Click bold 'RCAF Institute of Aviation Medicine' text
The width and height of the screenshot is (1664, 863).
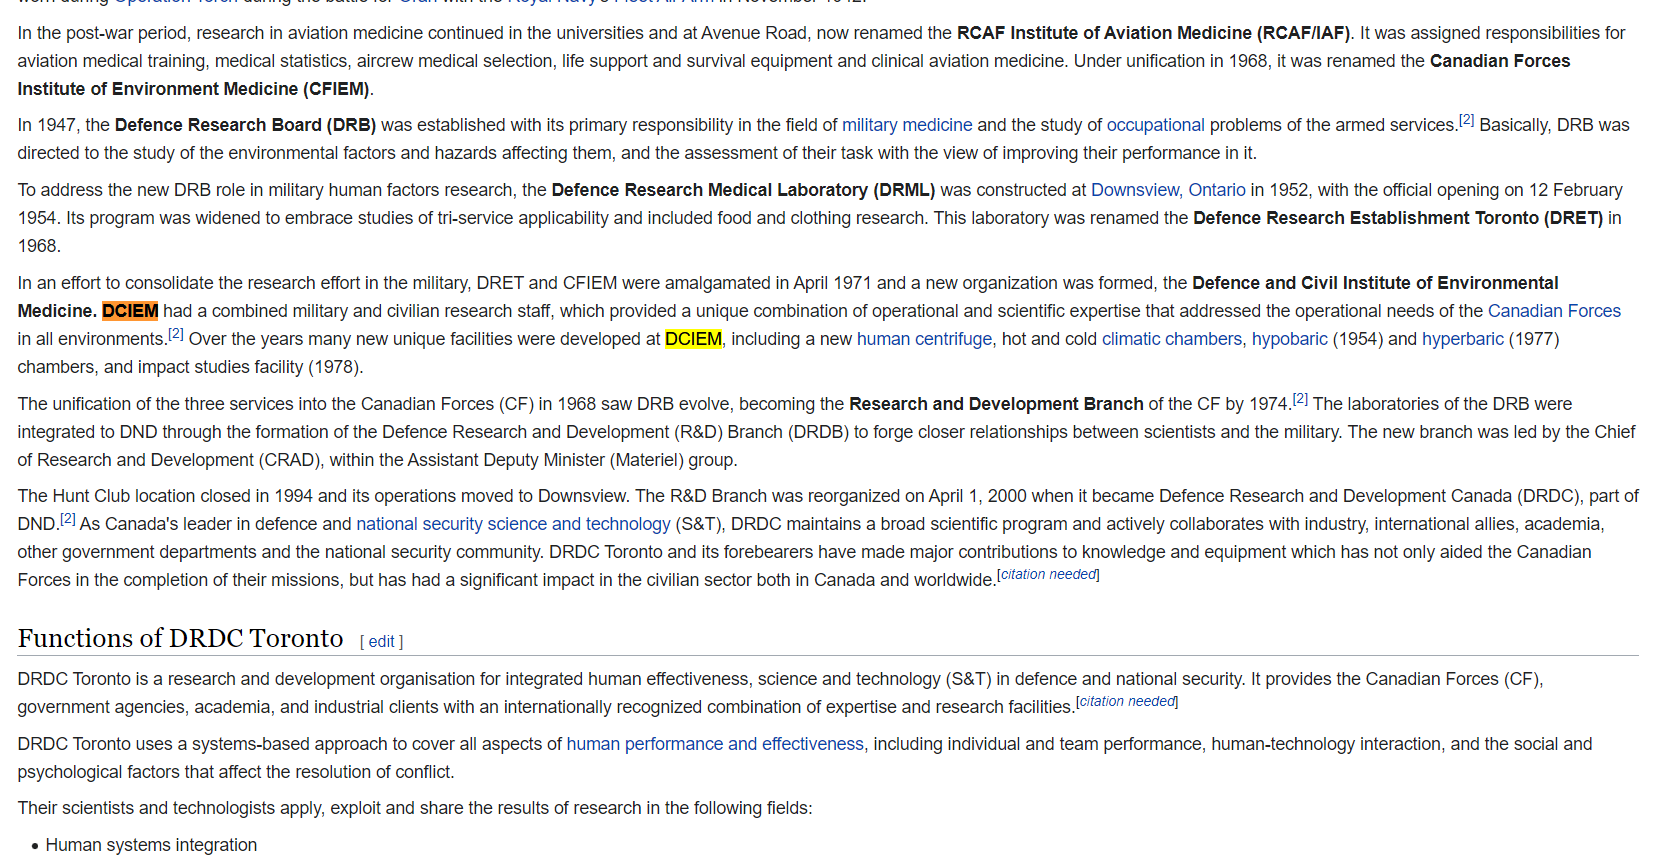1105,33
